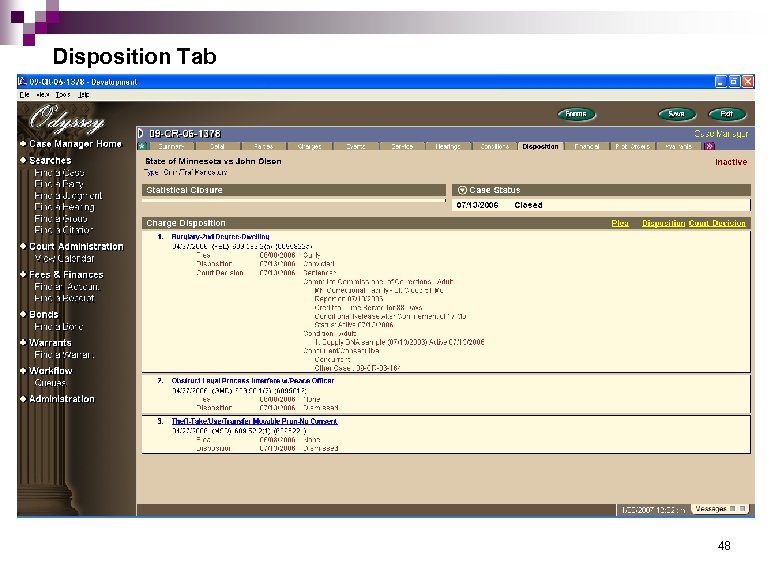Open the Tools menu

[63, 95]
